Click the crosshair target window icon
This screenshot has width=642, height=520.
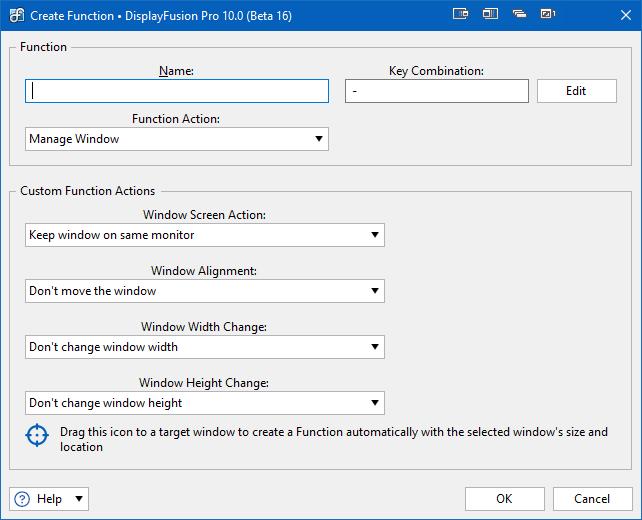click(37, 435)
